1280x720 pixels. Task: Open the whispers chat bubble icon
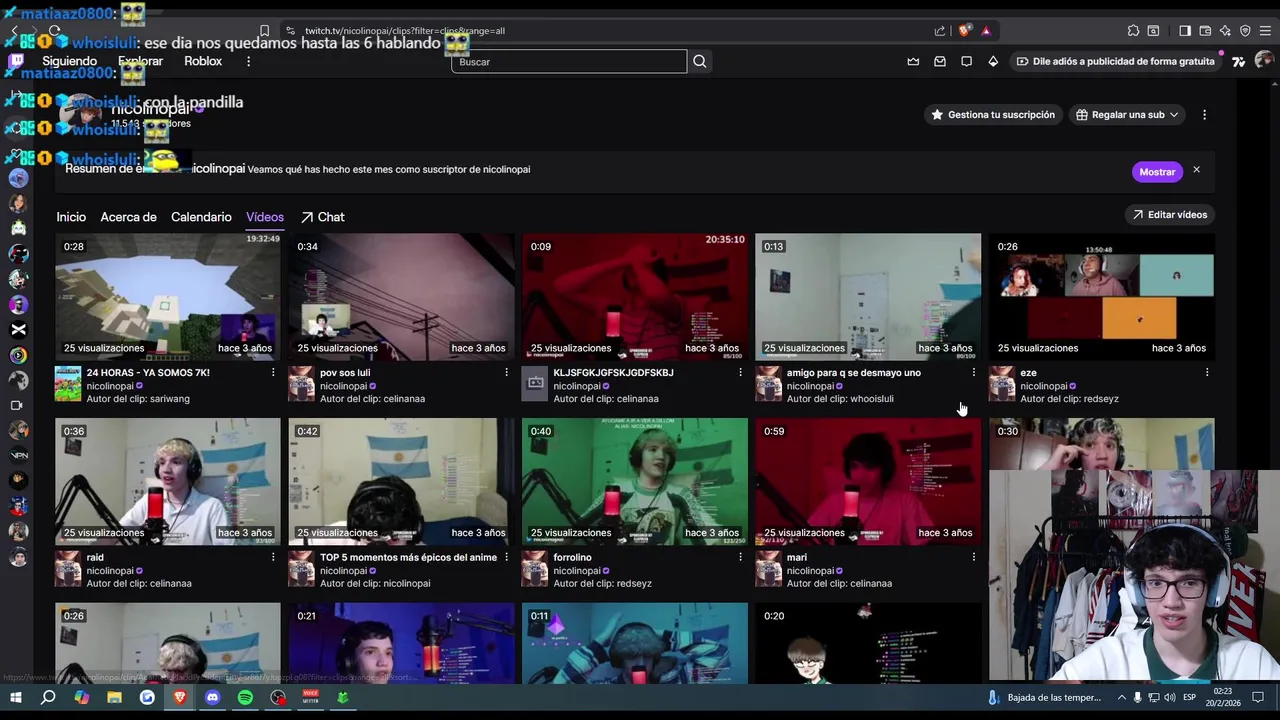(966, 61)
